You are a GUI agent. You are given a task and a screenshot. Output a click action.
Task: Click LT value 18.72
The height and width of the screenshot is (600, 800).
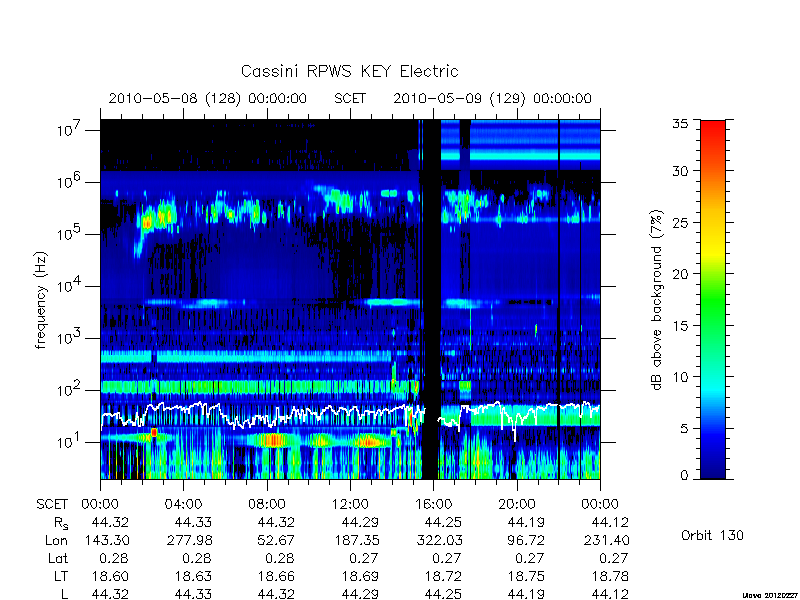click(x=443, y=576)
